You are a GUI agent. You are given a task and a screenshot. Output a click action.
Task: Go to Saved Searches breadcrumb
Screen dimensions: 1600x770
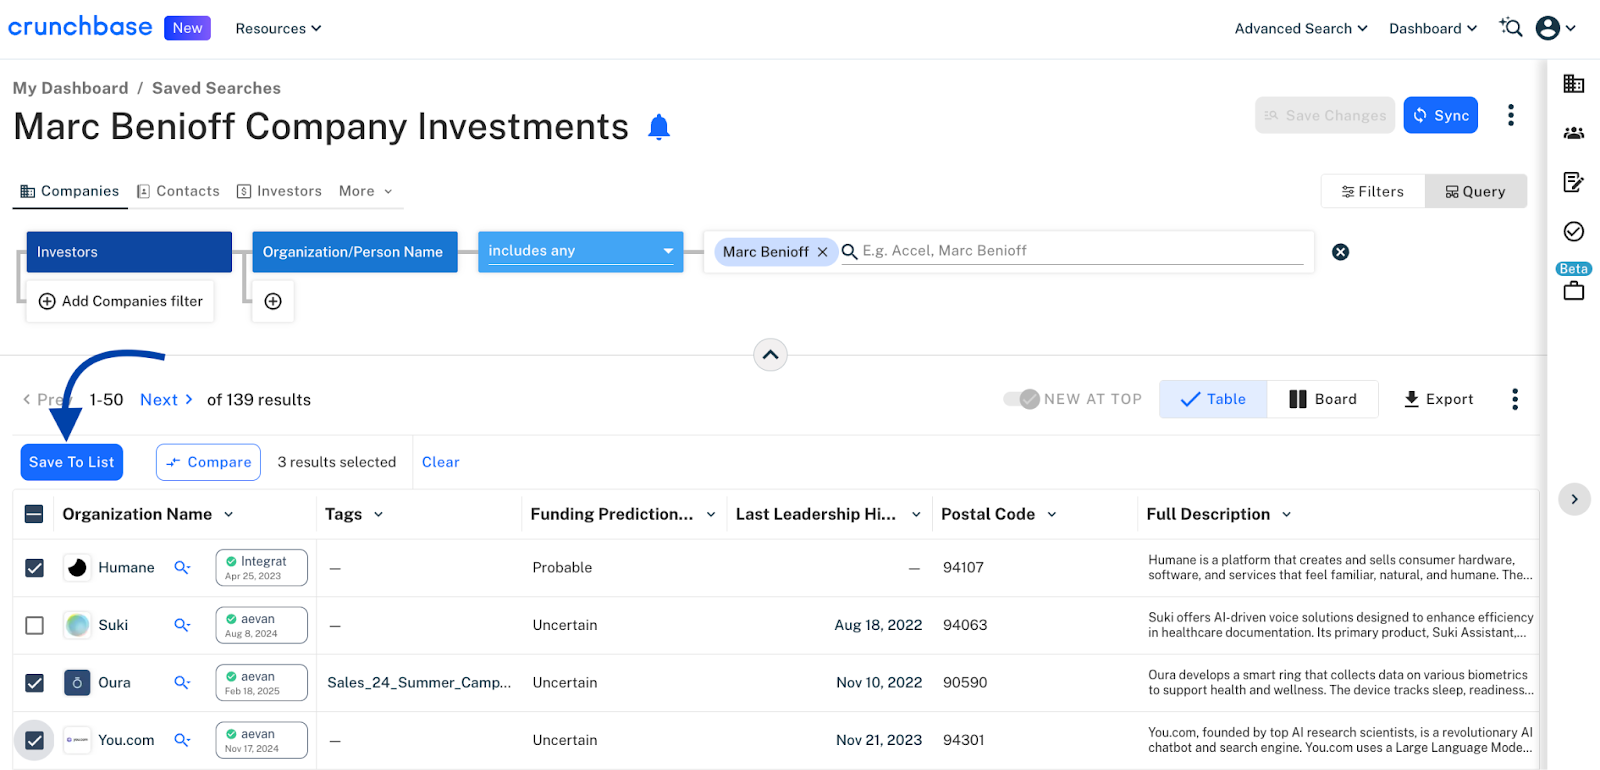tap(216, 88)
